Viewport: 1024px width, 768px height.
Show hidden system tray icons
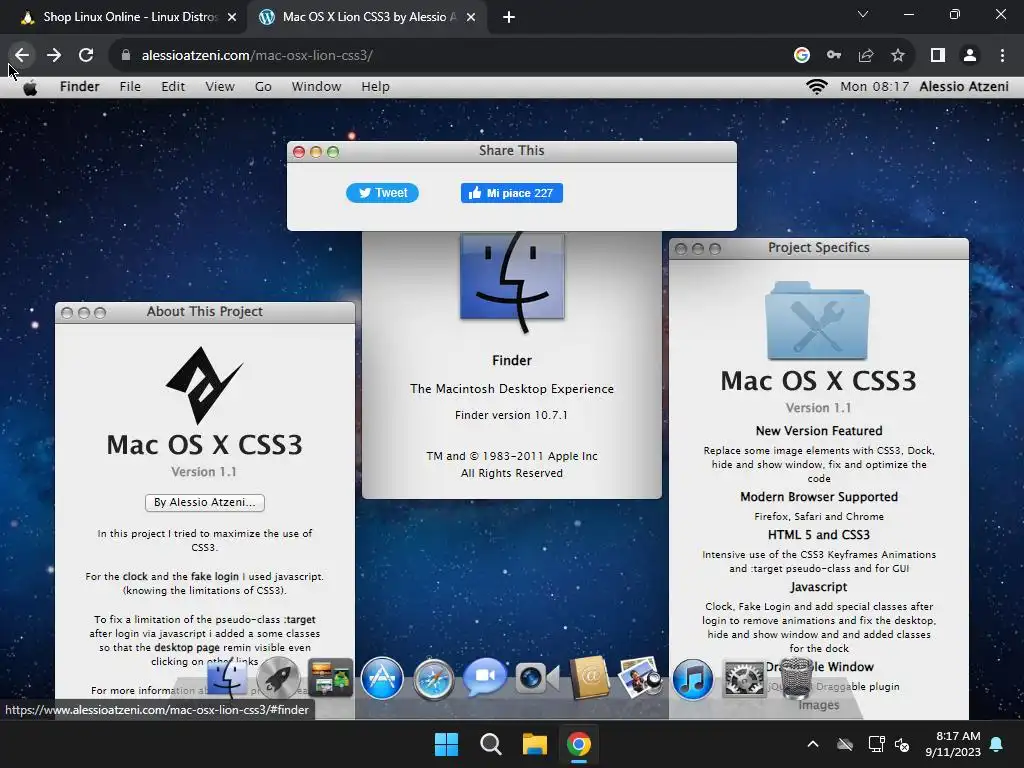[x=813, y=744]
